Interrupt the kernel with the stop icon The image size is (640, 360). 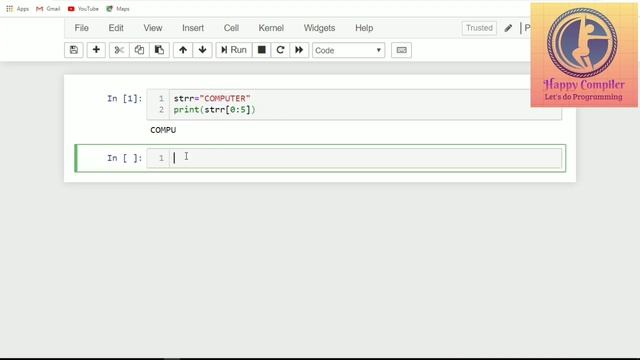point(262,50)
